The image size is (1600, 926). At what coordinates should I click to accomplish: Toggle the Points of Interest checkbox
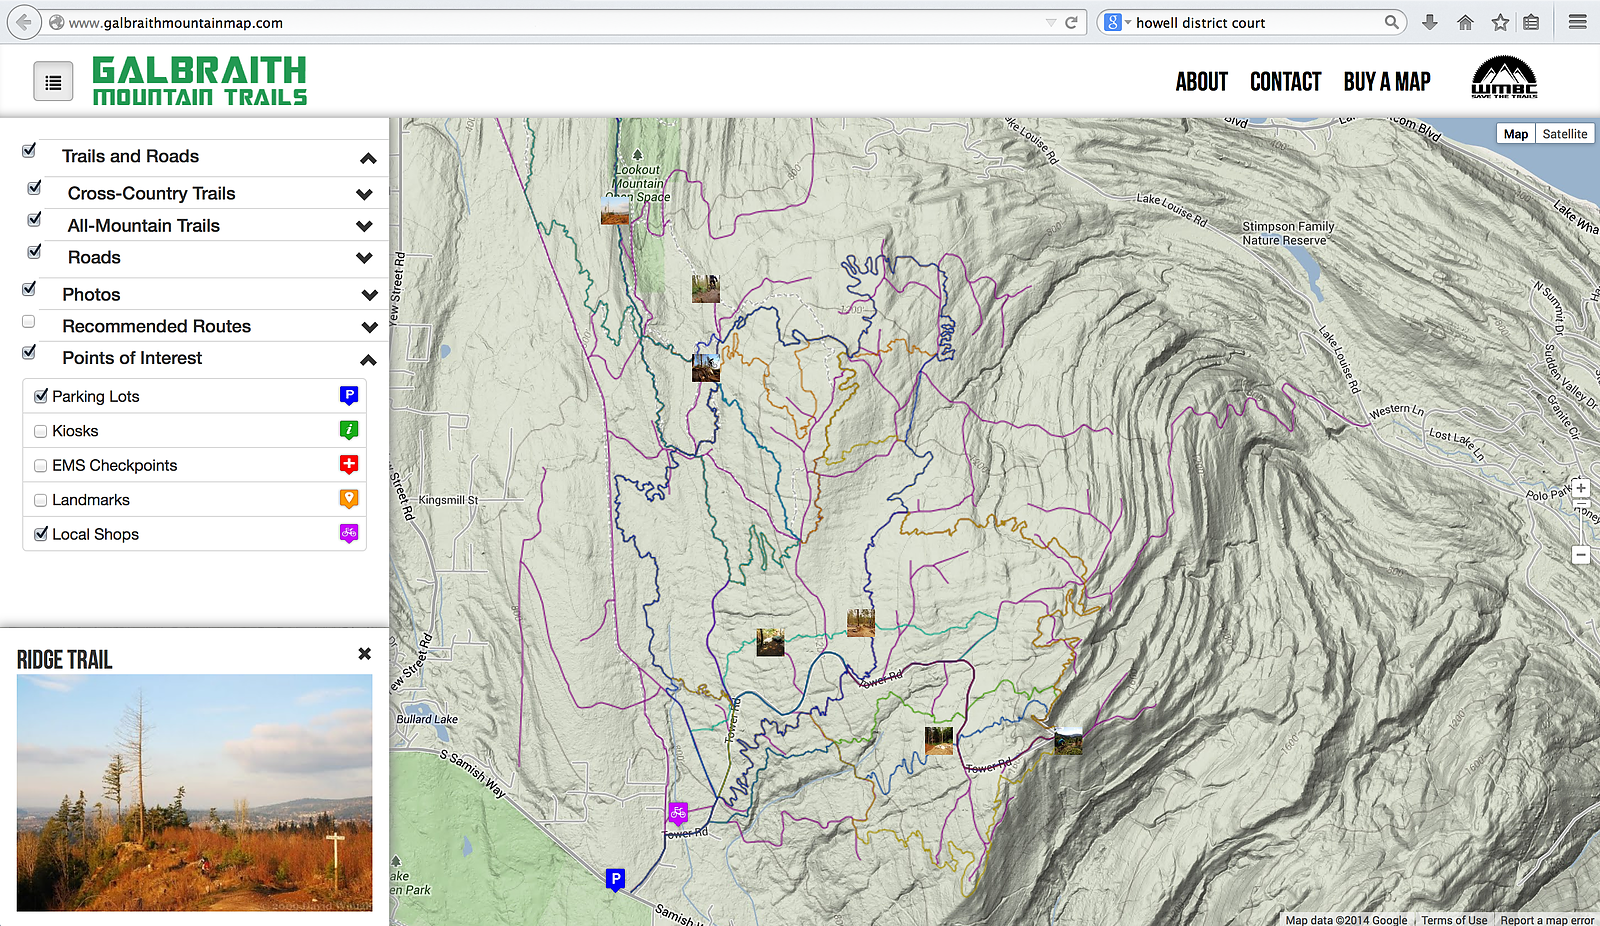(29, 352)
